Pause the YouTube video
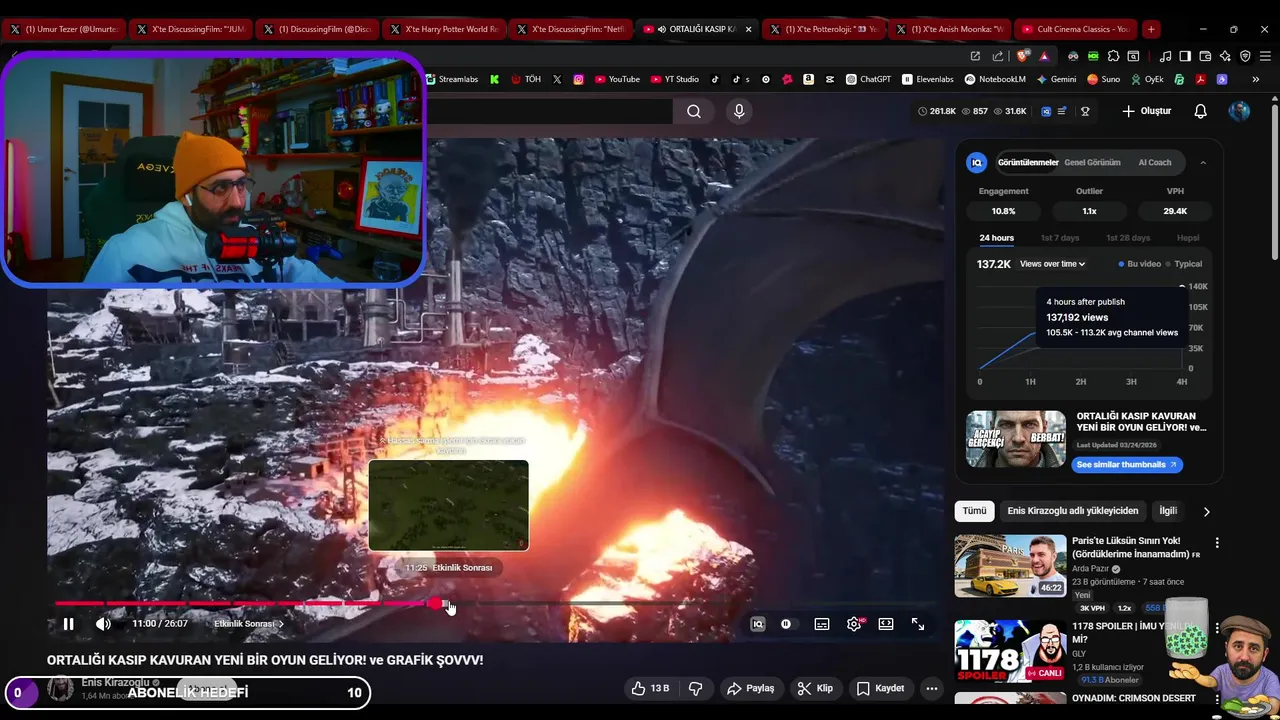This screenshot has width=1280, height=720. [68, 624]
